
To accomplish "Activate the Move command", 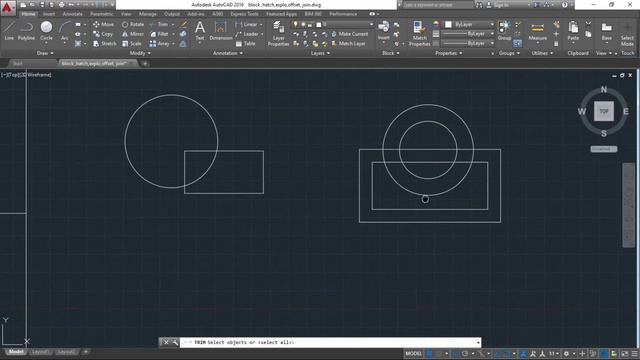I will pyautogui.click(x=103, y=24).
